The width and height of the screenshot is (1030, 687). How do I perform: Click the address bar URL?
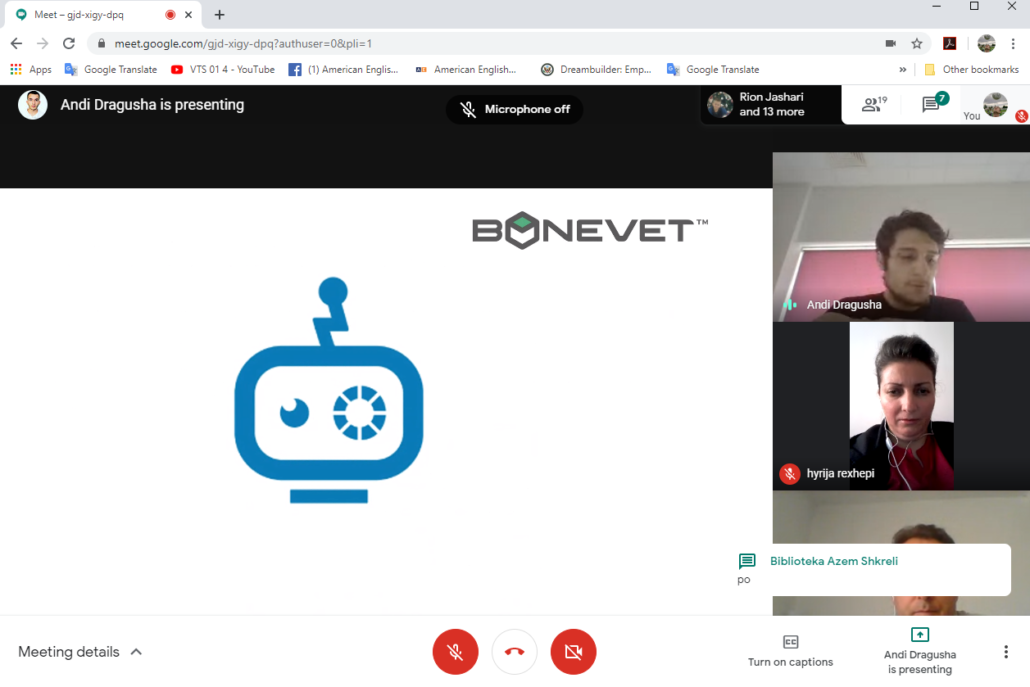click(x=243, y=43)
